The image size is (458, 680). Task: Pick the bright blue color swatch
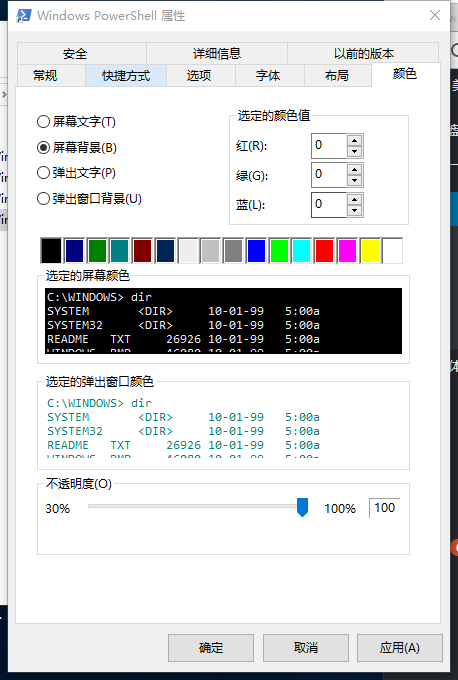pos(256,251)
